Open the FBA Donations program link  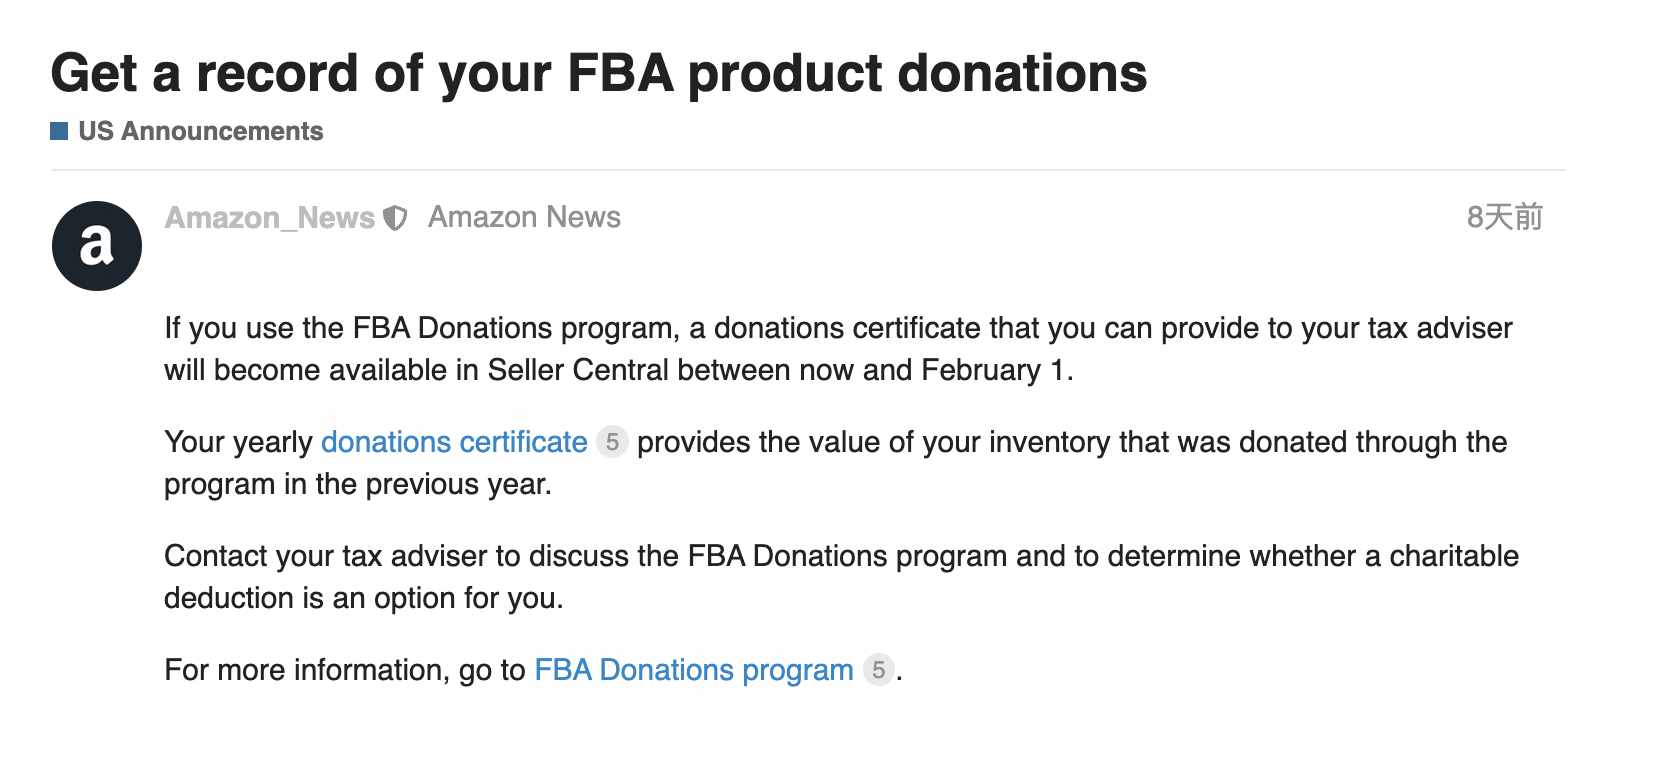(x=694, y=670)
